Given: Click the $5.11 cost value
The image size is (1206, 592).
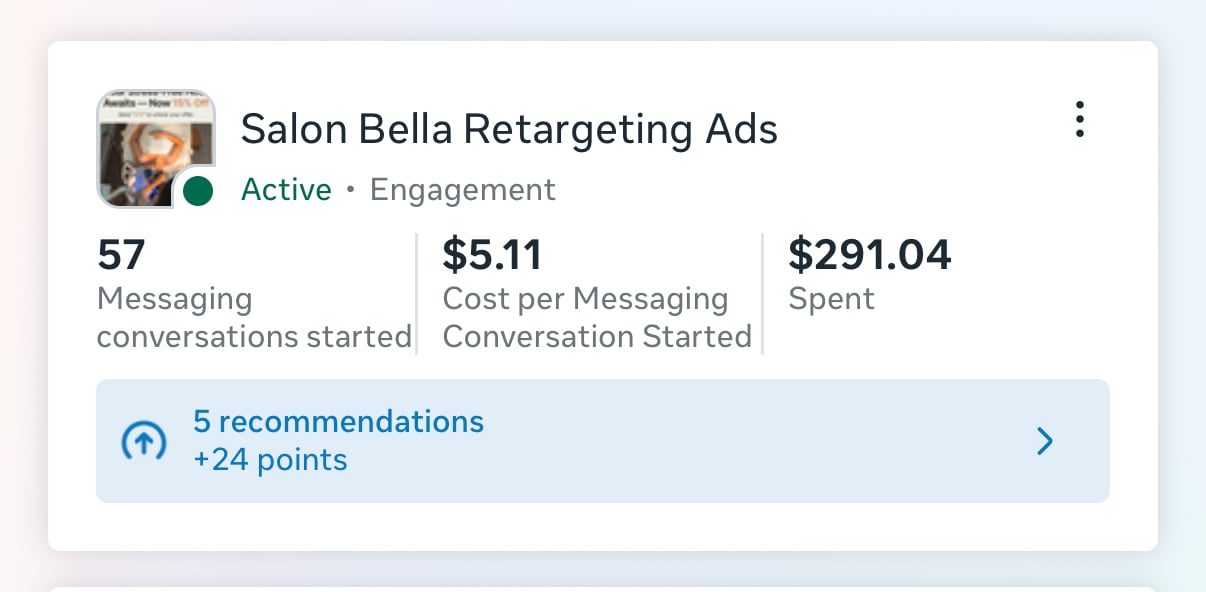Looking at the screenshot, I should (492, 255).
